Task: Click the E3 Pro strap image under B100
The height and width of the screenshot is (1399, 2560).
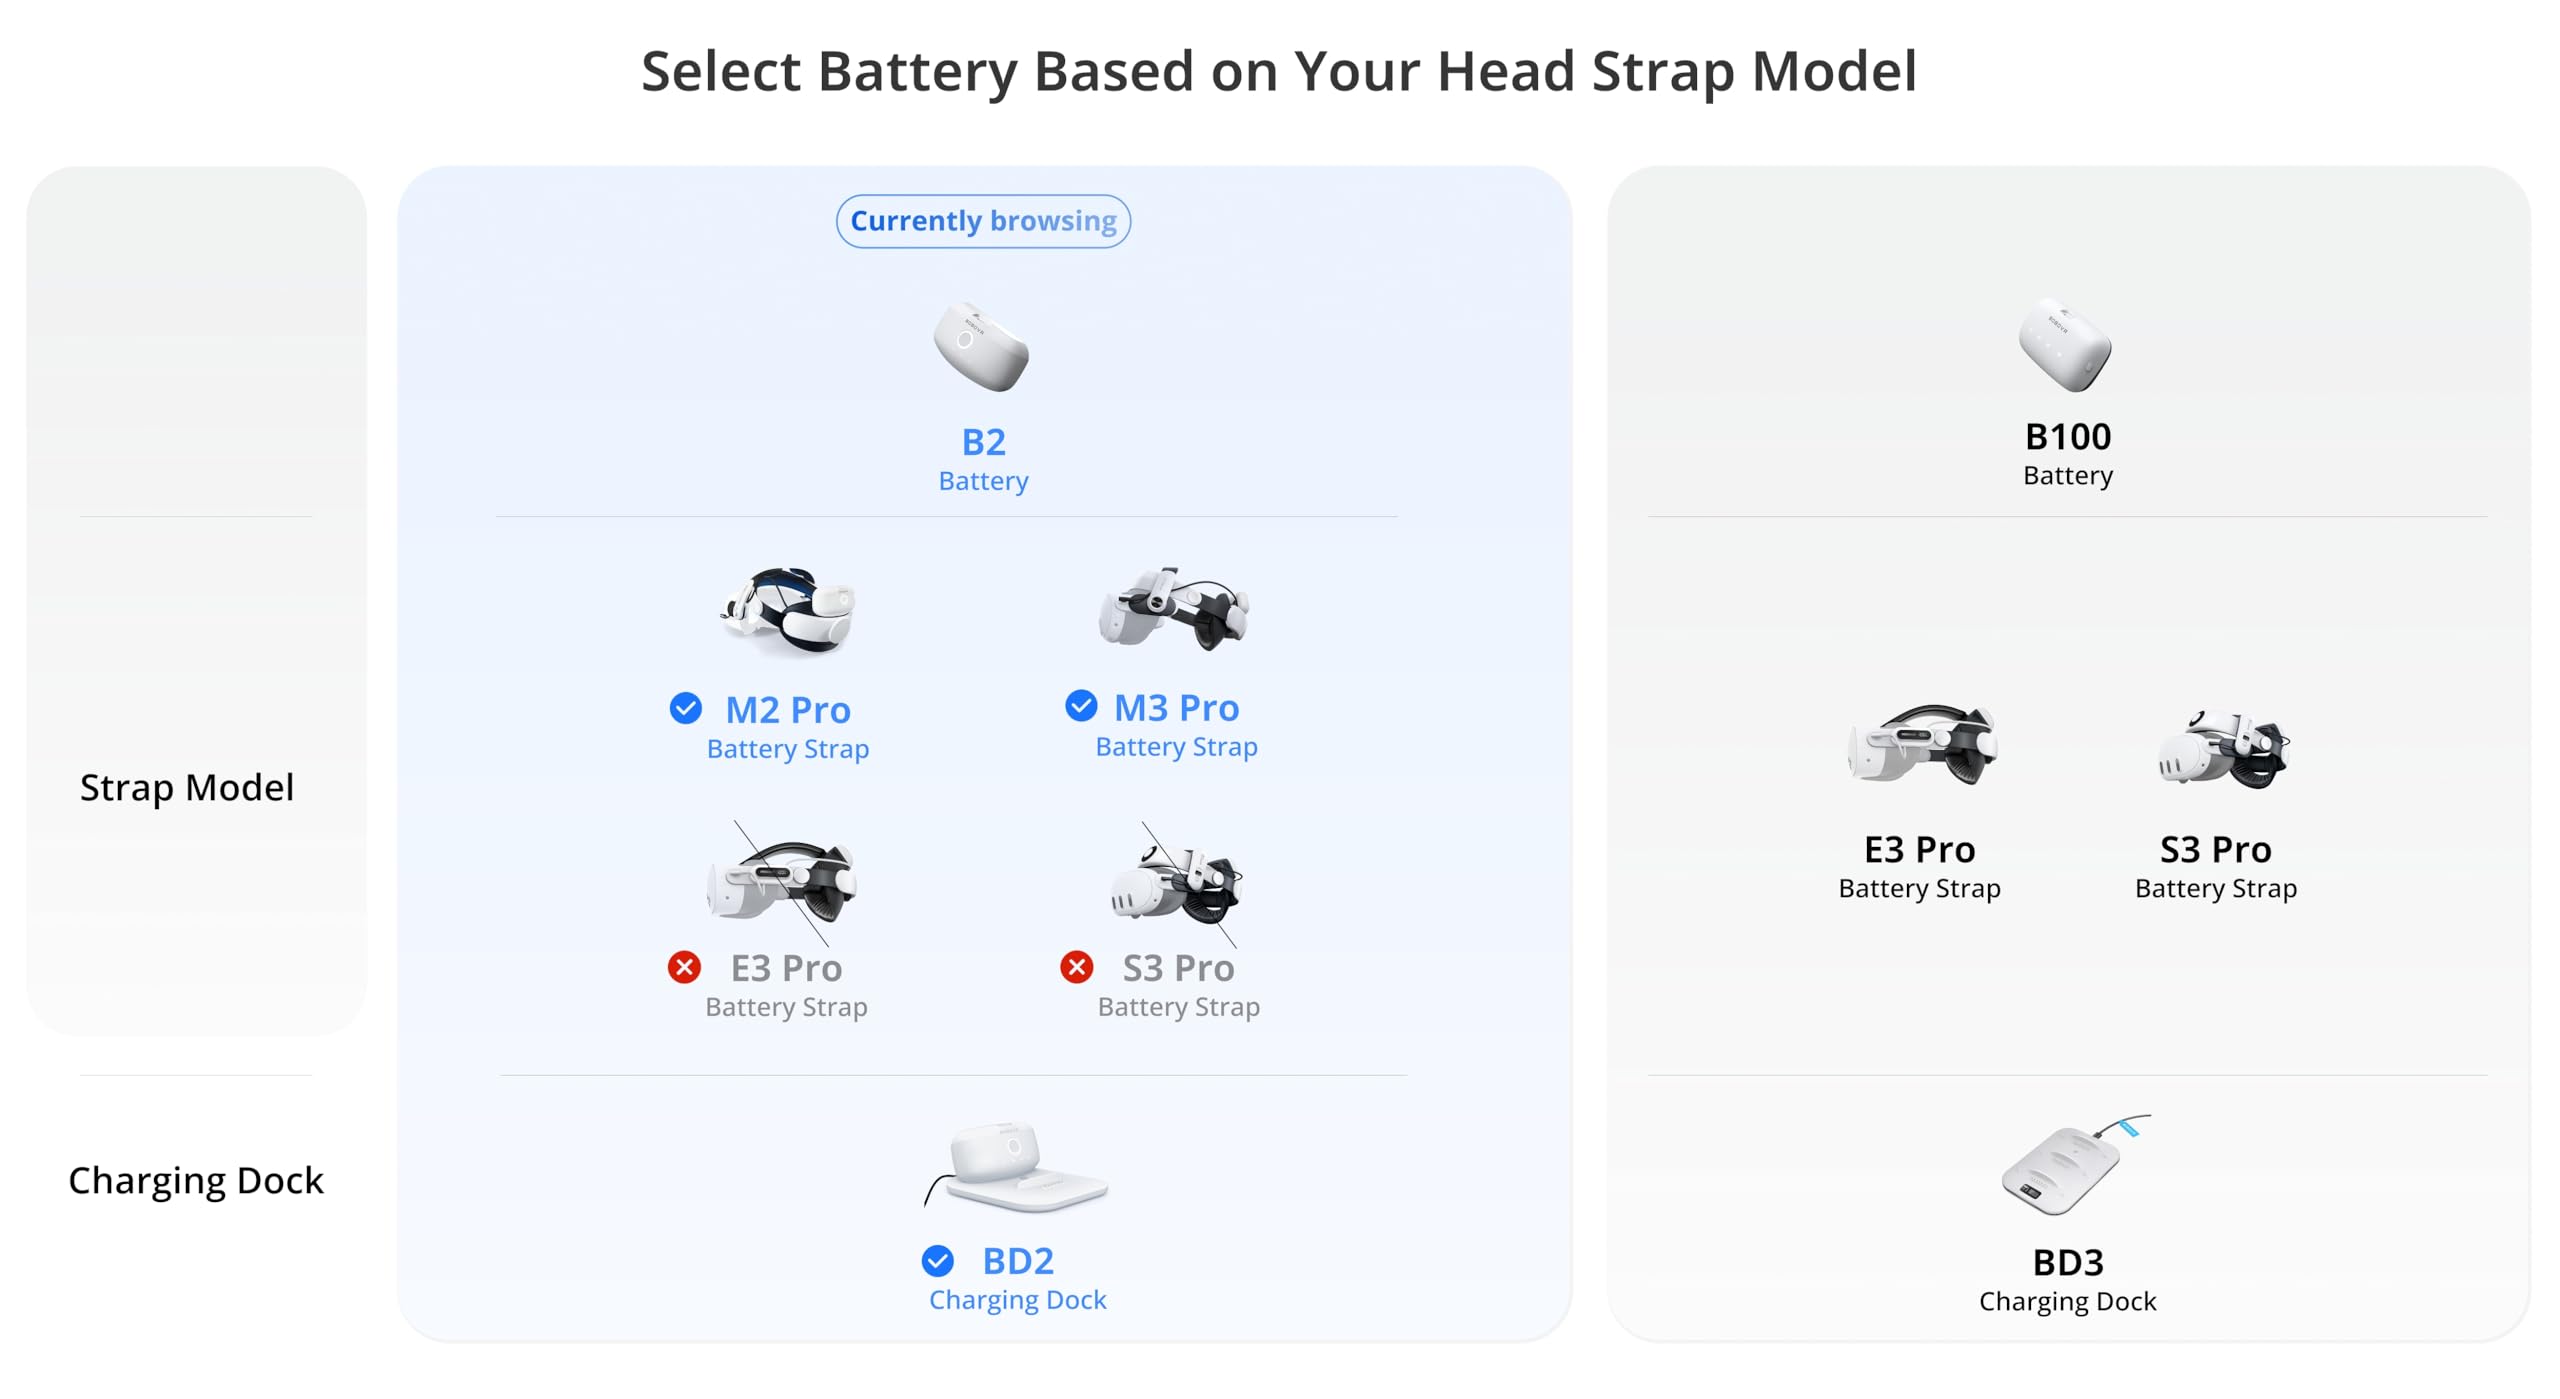Action: [x=1922, y=745]
